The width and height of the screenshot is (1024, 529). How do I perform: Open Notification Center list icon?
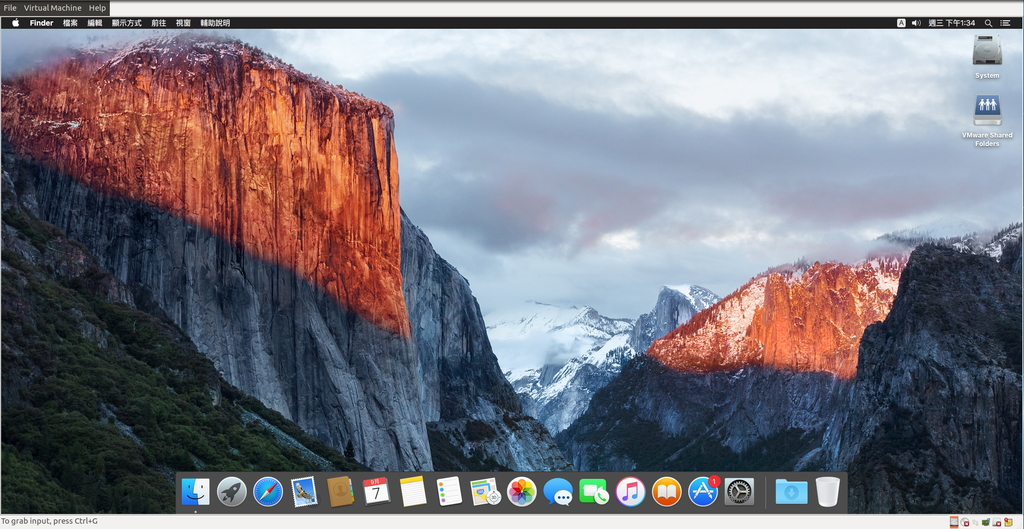1006,23
